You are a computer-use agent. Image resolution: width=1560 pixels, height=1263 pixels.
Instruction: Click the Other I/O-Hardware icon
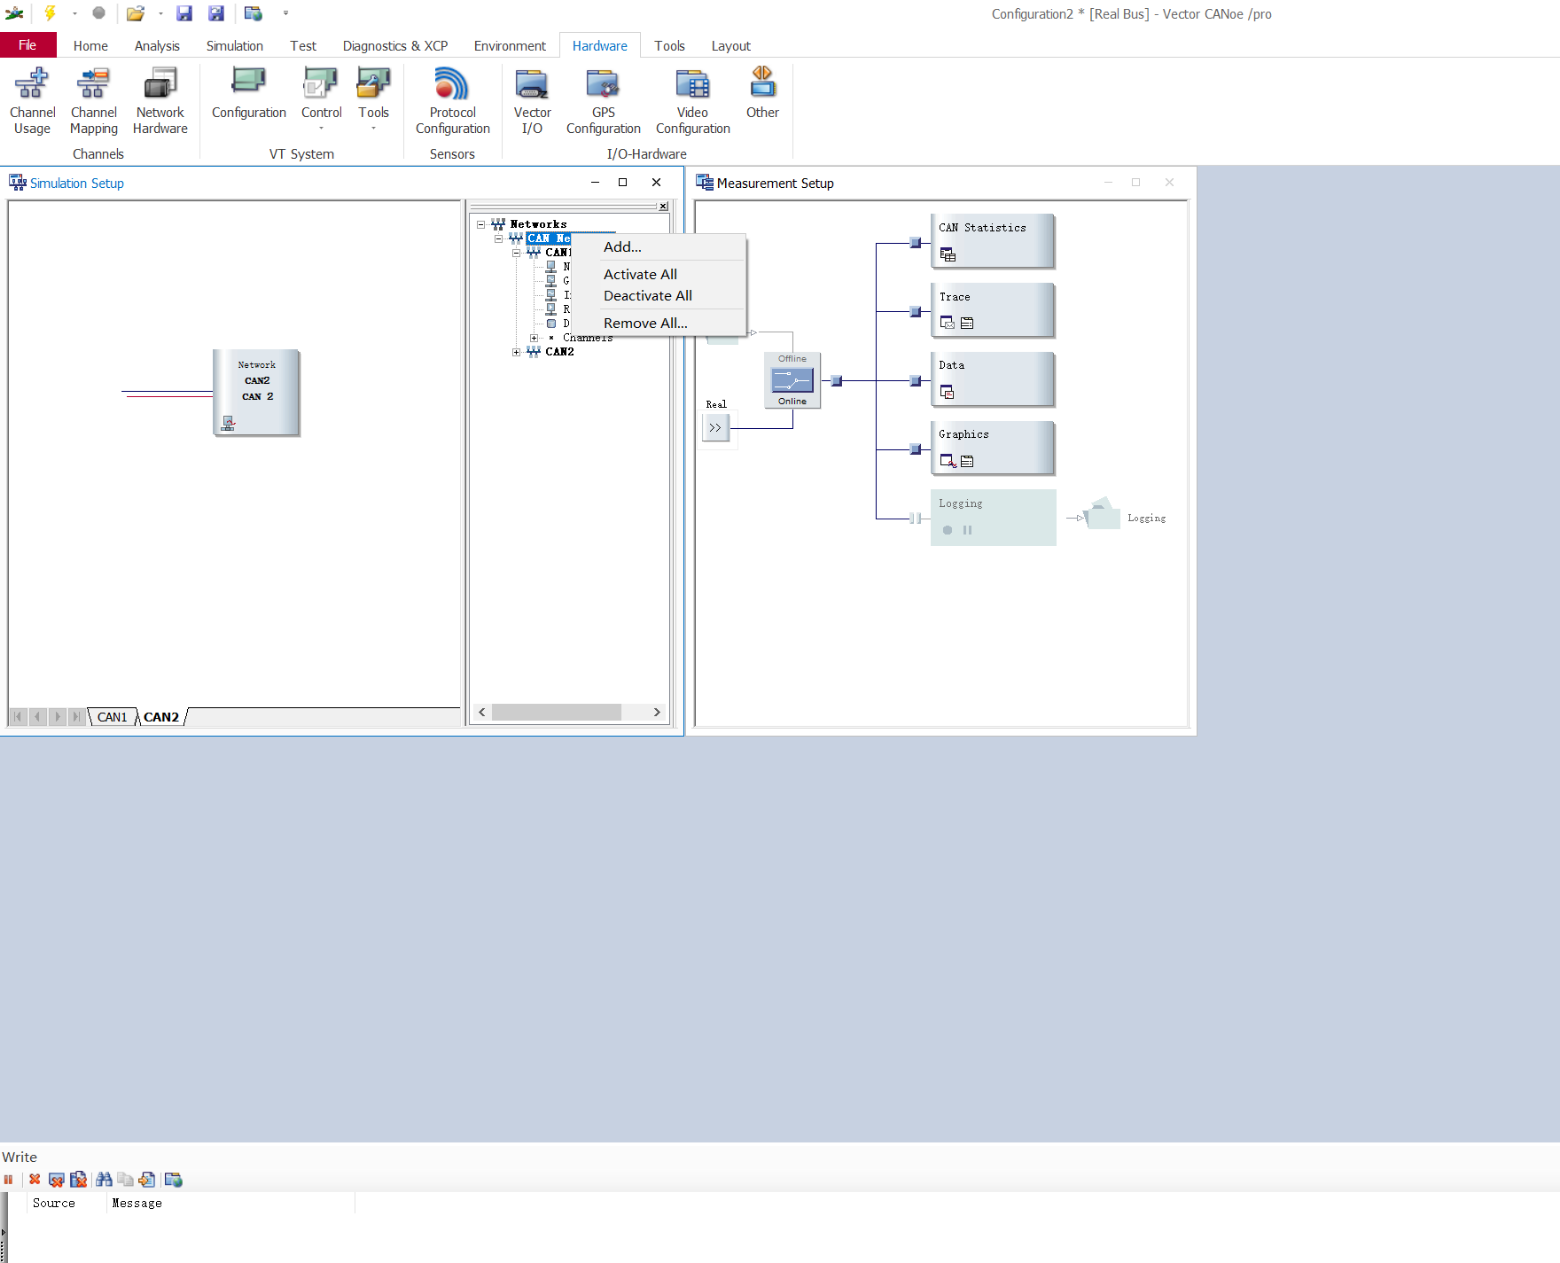tap(762, 94)
